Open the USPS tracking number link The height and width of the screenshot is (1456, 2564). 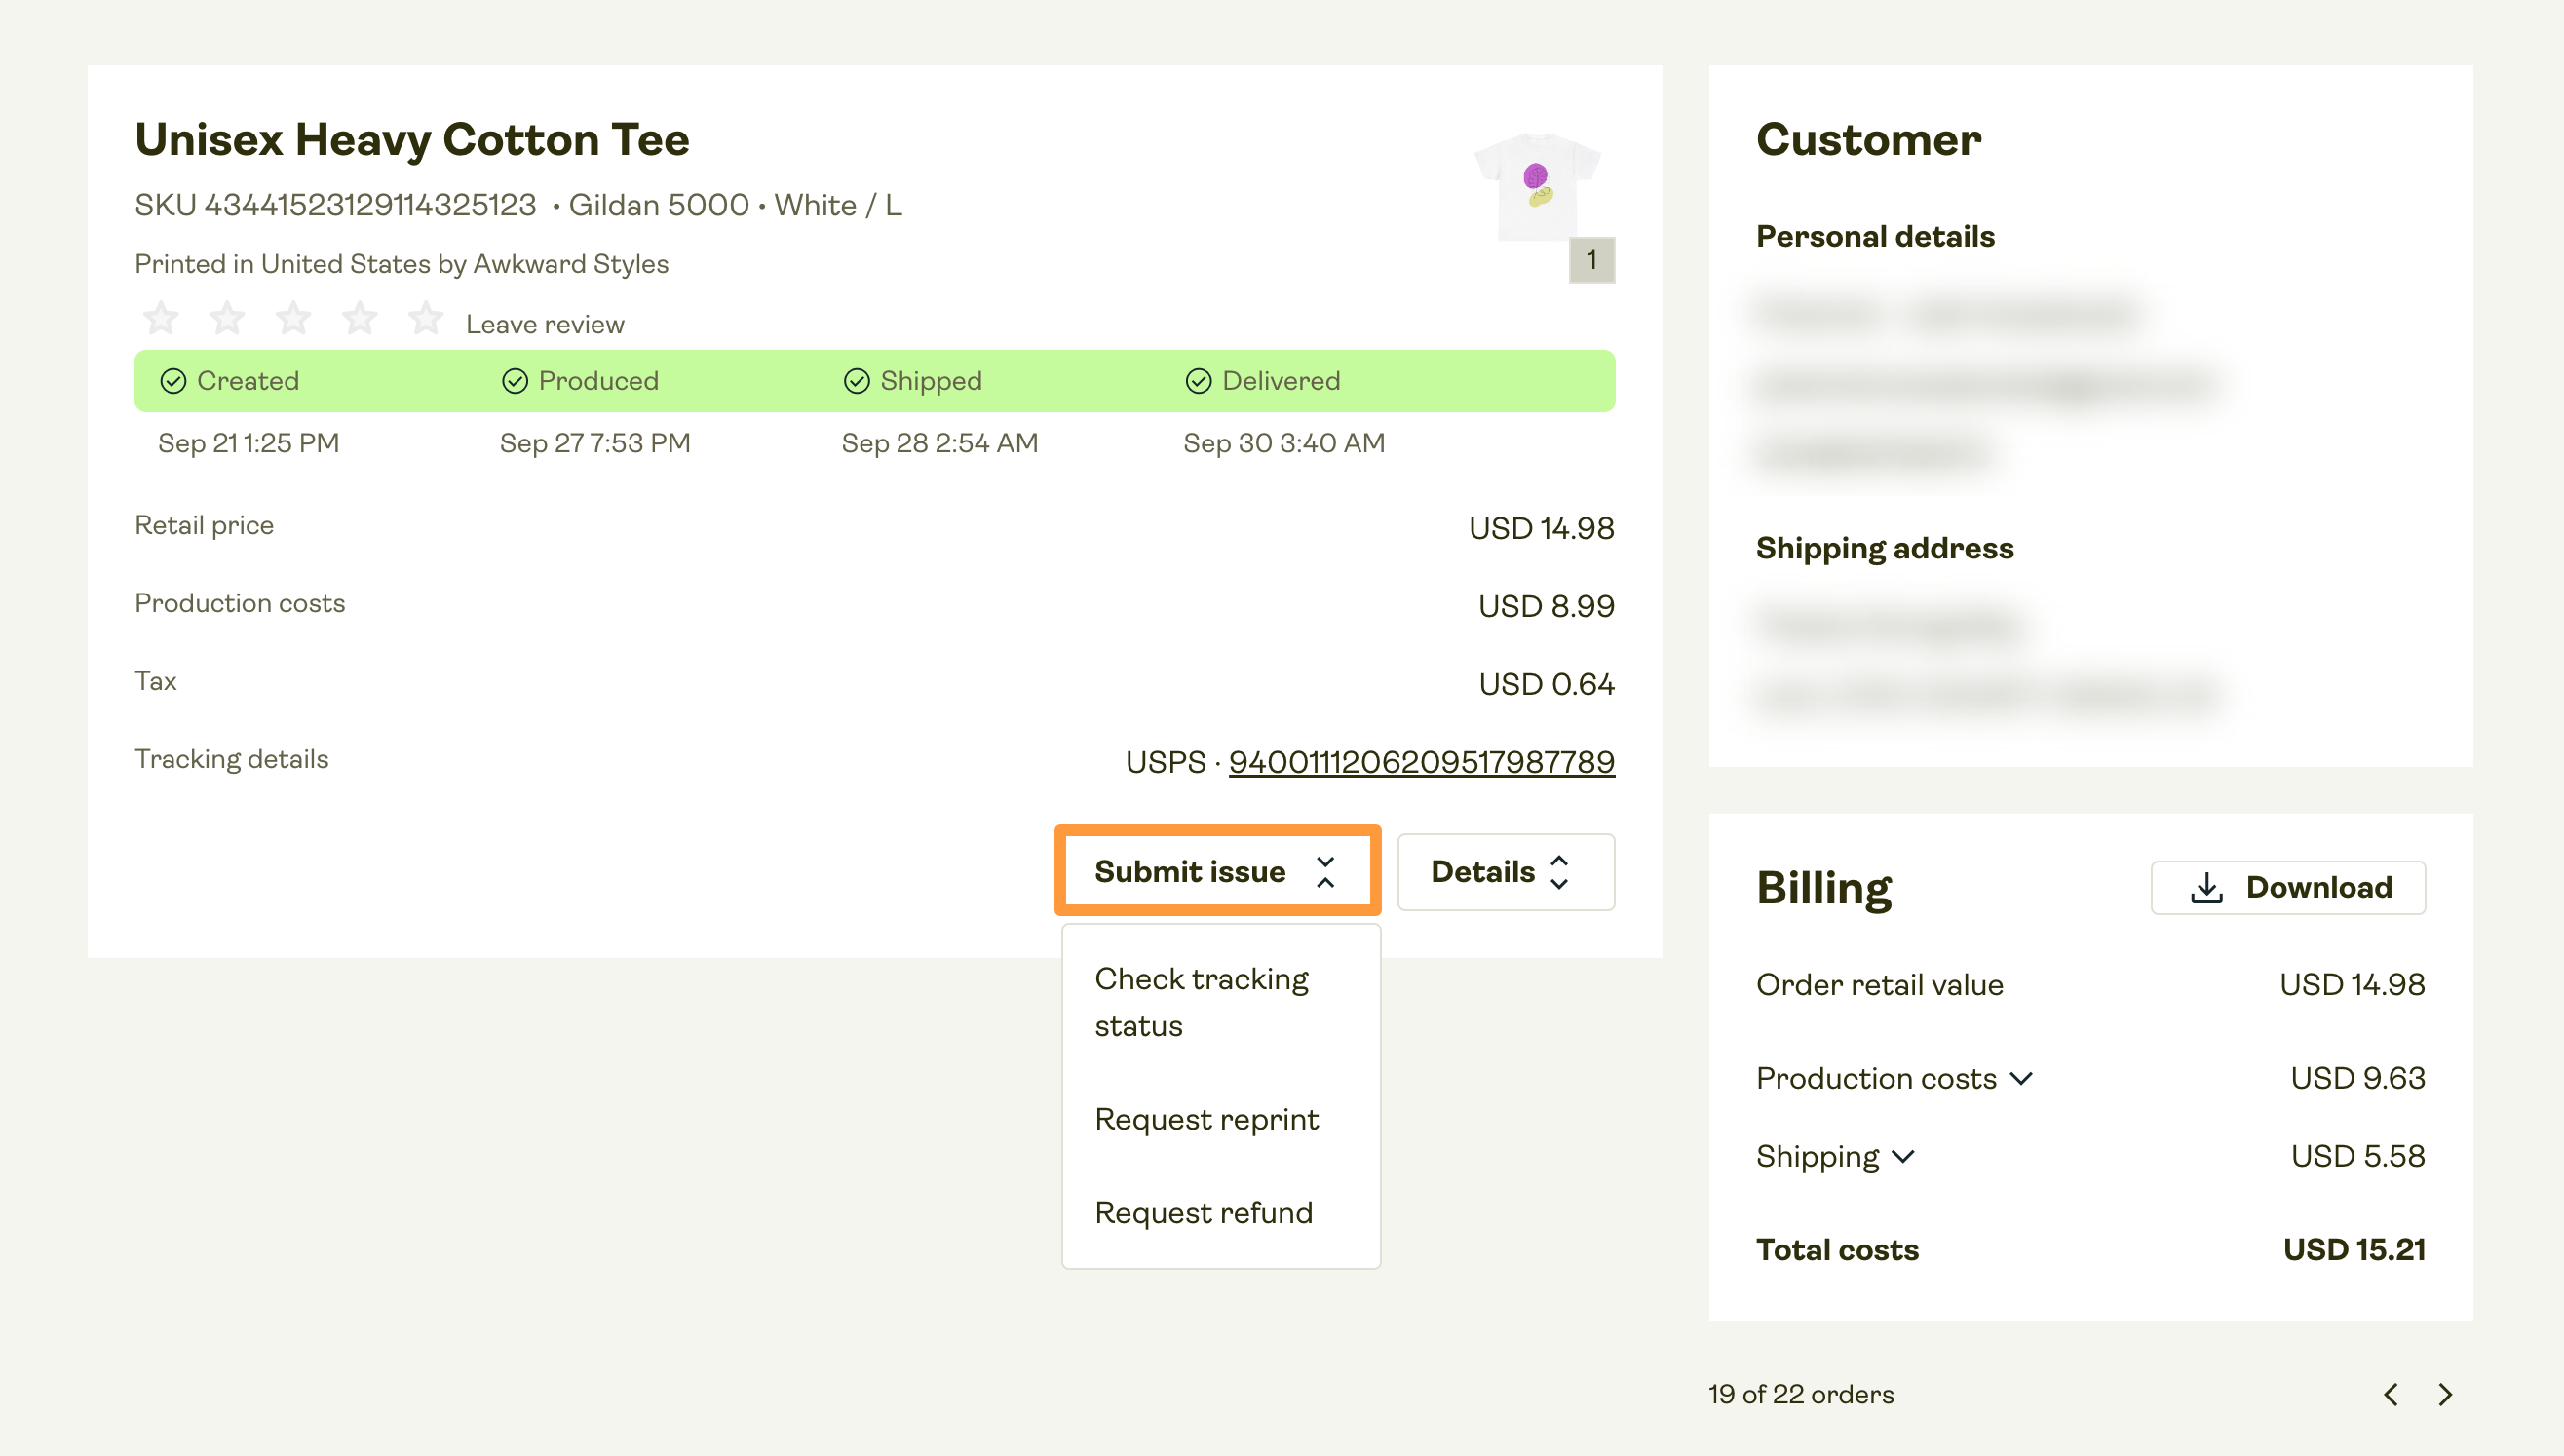pyautogui.click(x=1421, y=761)
